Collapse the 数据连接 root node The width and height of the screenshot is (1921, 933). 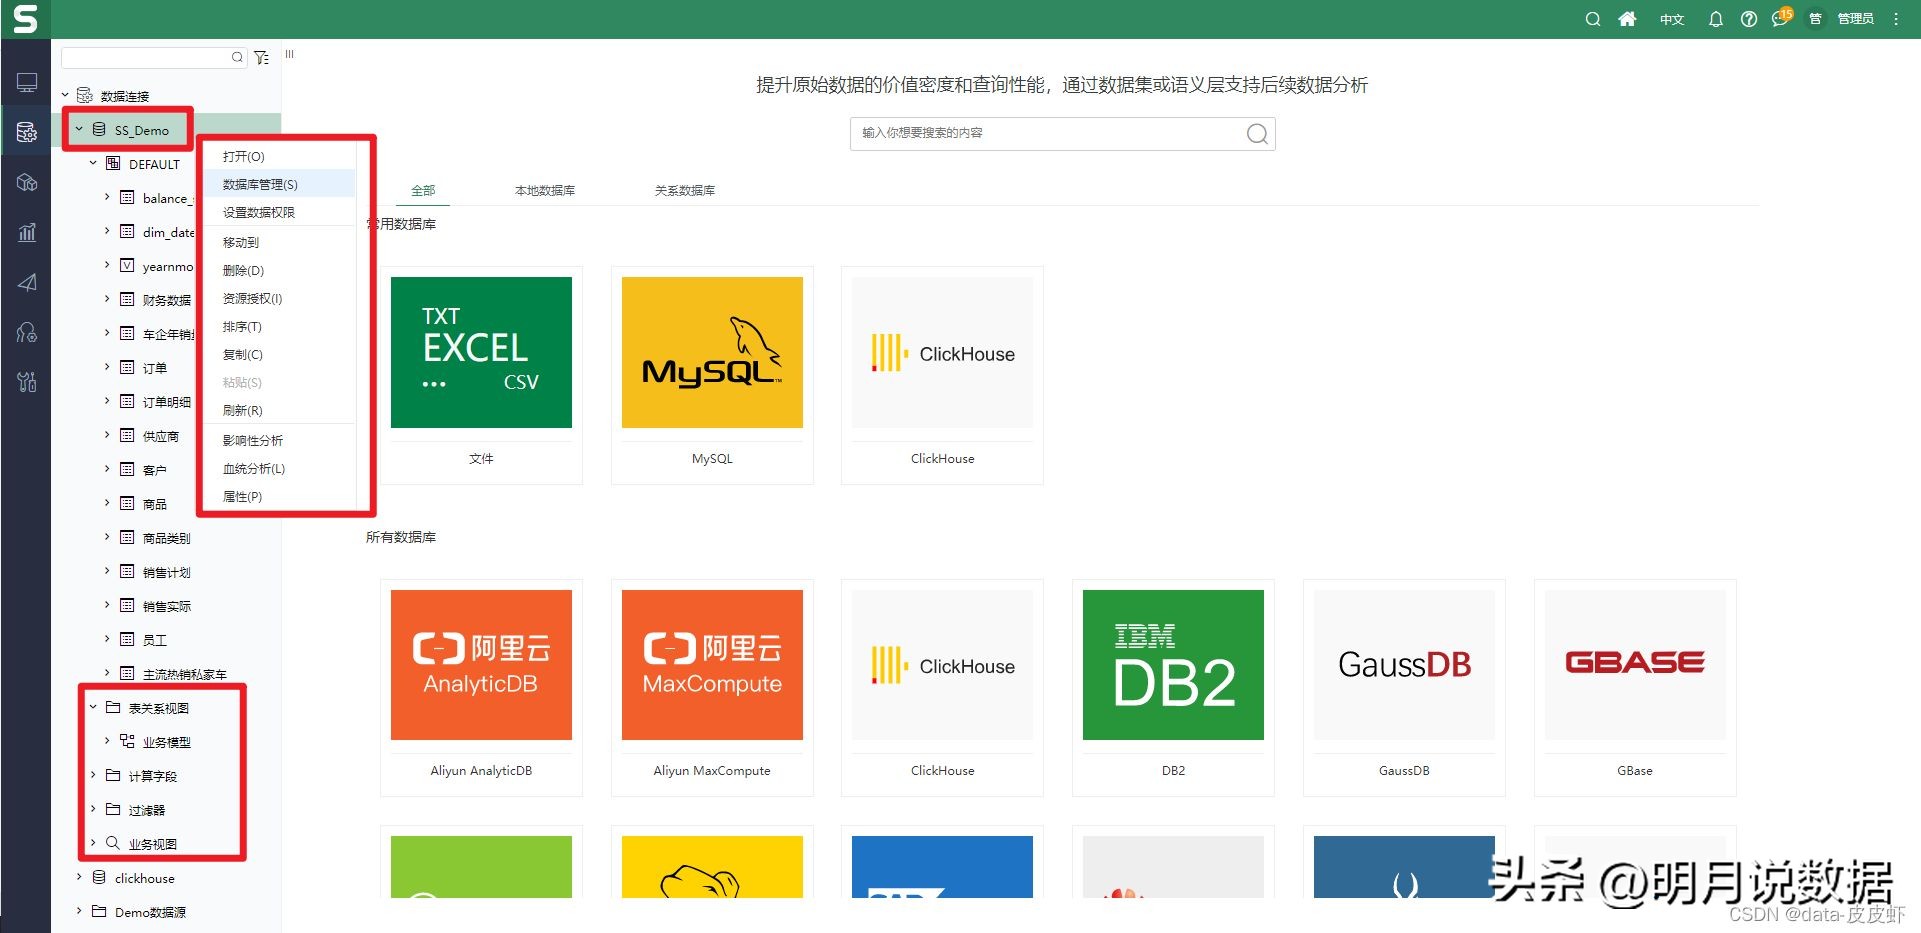click(x=65, y=95)
